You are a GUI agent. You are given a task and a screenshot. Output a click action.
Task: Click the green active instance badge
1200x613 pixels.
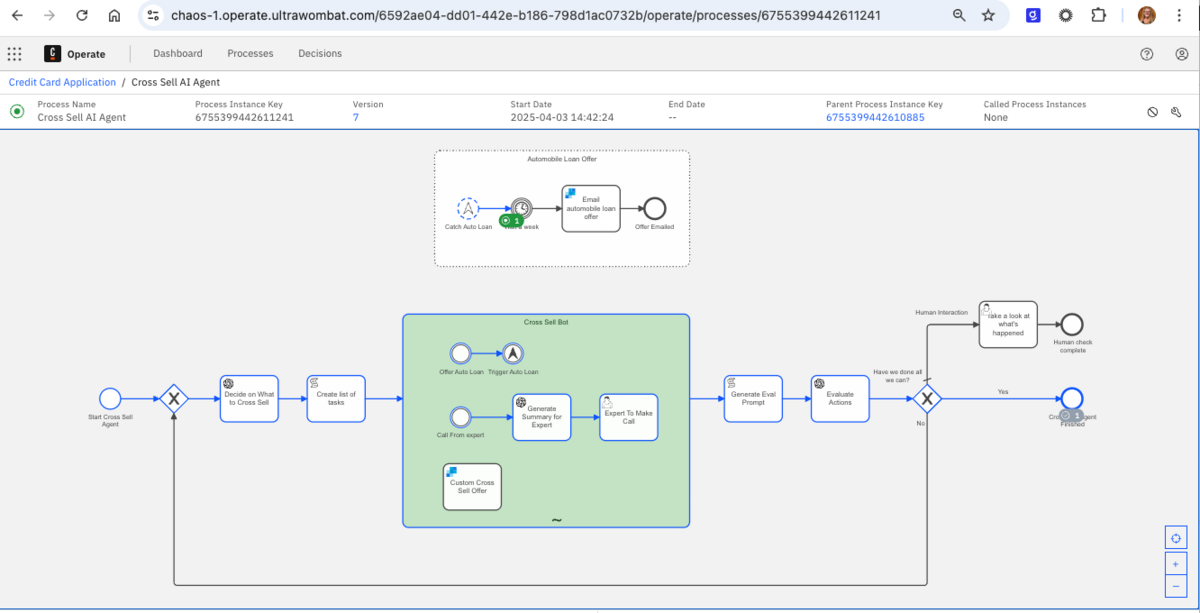pos(511,220)
